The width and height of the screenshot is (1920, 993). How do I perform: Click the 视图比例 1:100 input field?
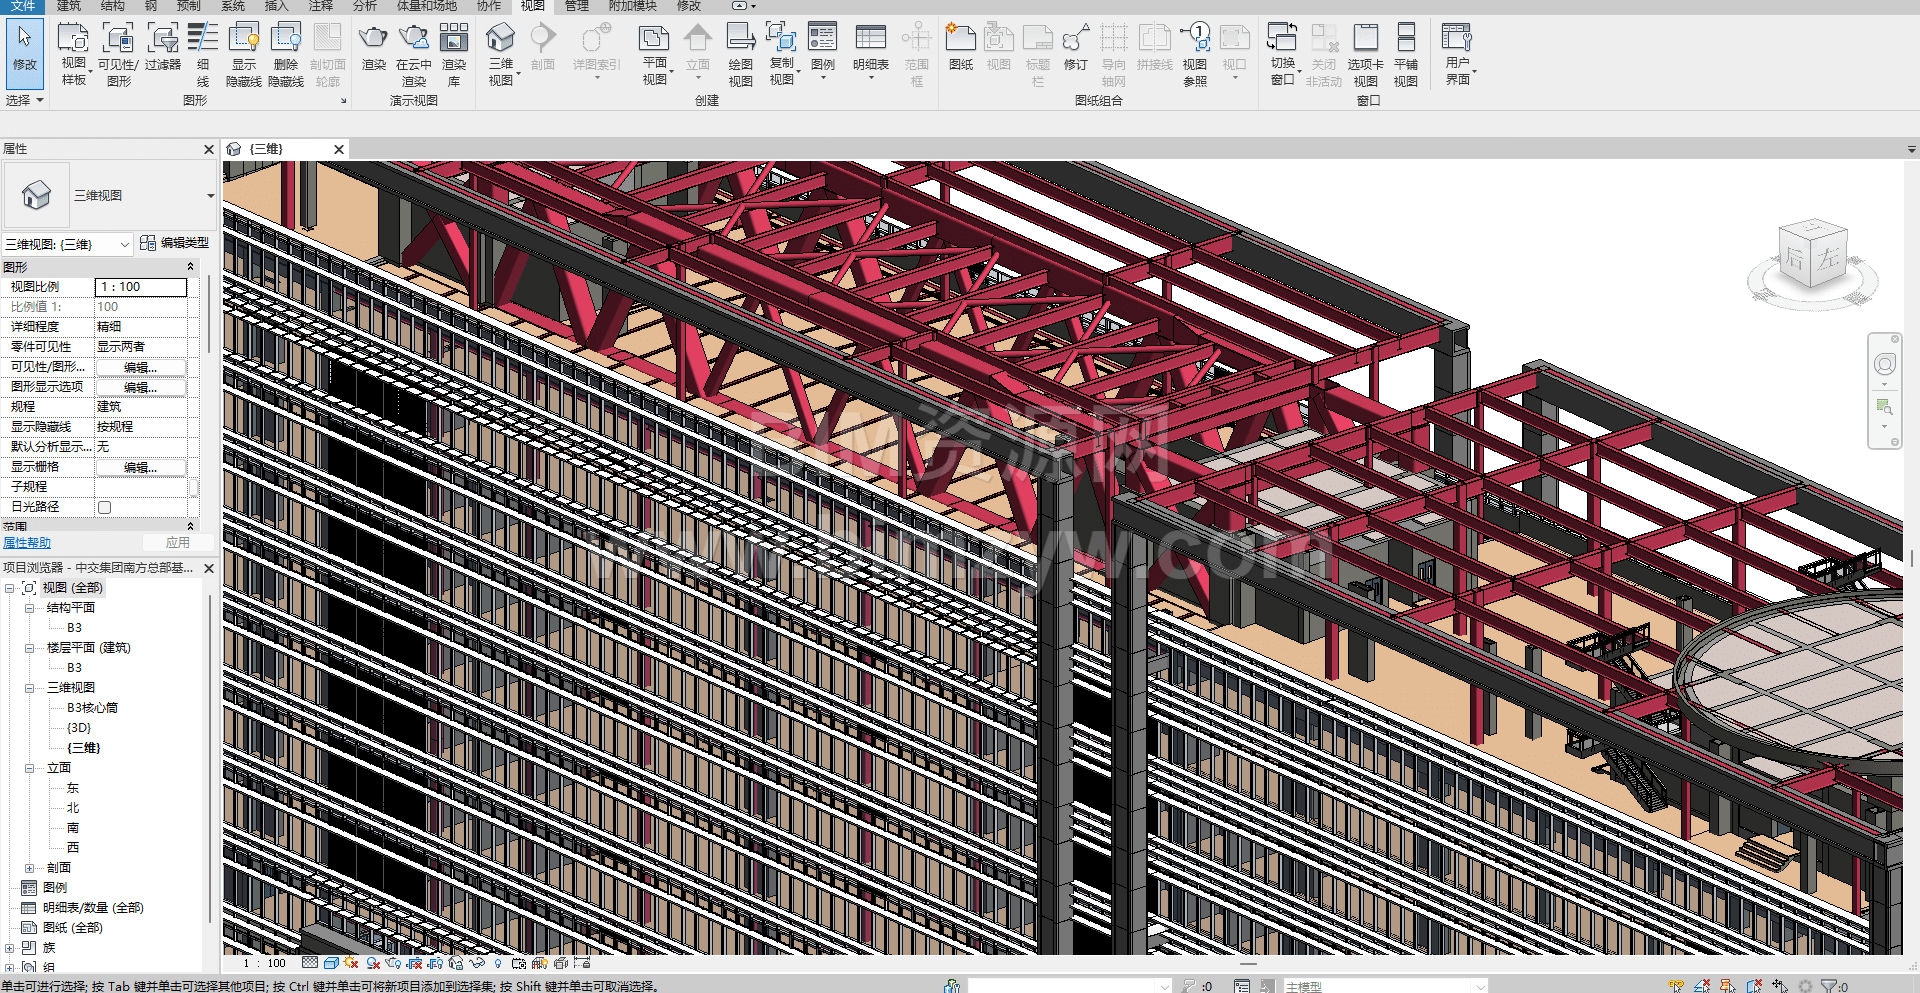click(141, 287)
